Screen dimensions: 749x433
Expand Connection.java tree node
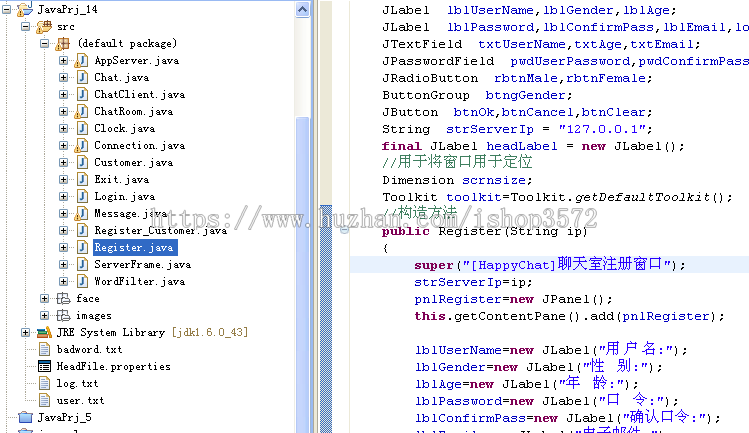coord(63,145)
